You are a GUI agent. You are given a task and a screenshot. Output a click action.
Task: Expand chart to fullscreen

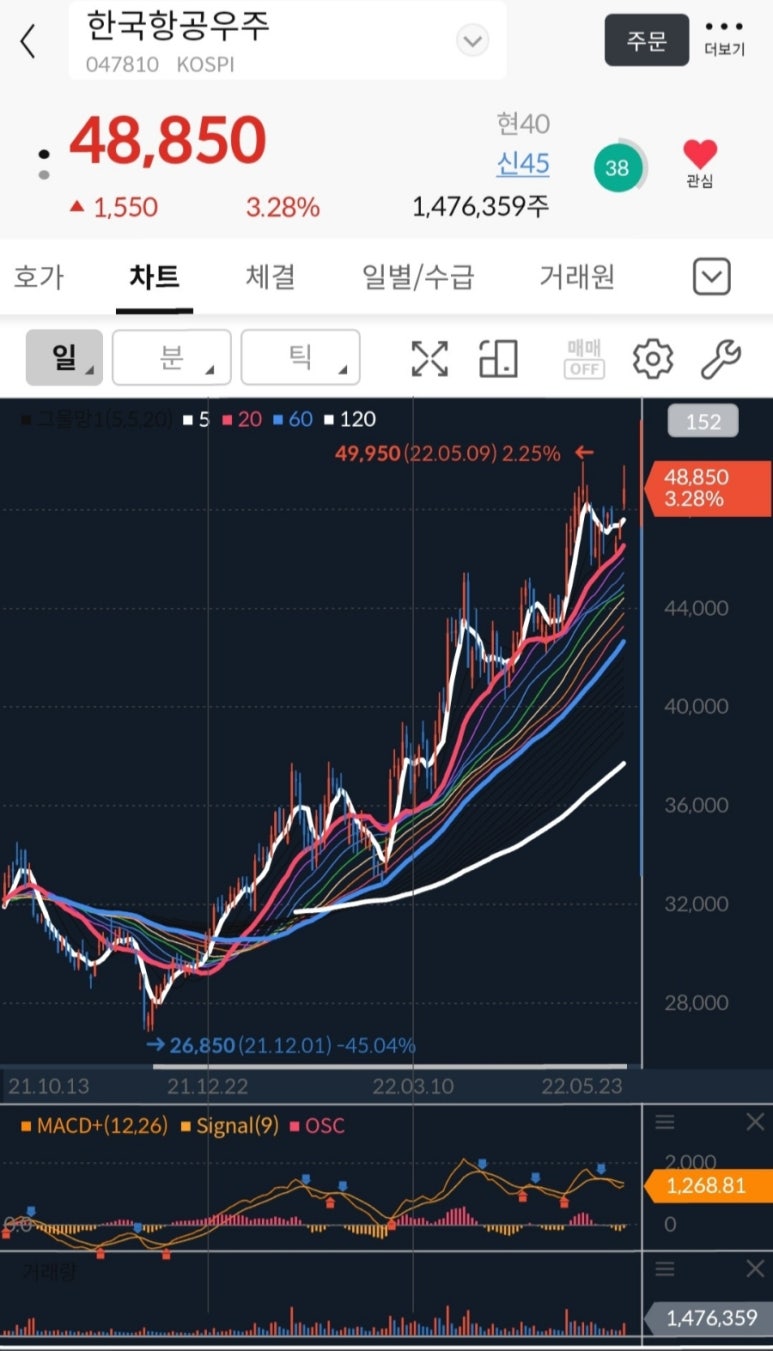tap(430, 358)
